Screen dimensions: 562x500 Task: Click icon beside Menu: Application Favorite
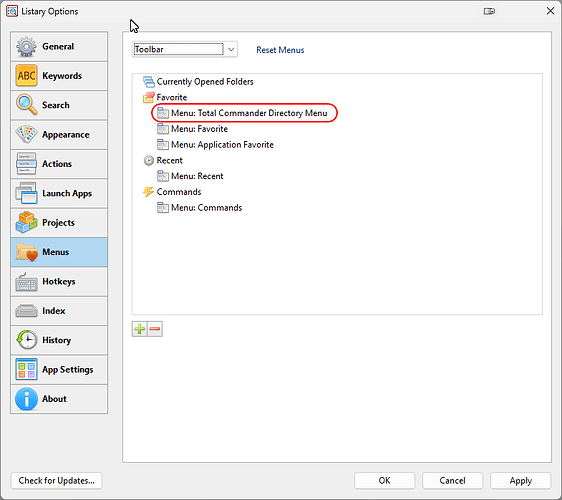(163, 145)
